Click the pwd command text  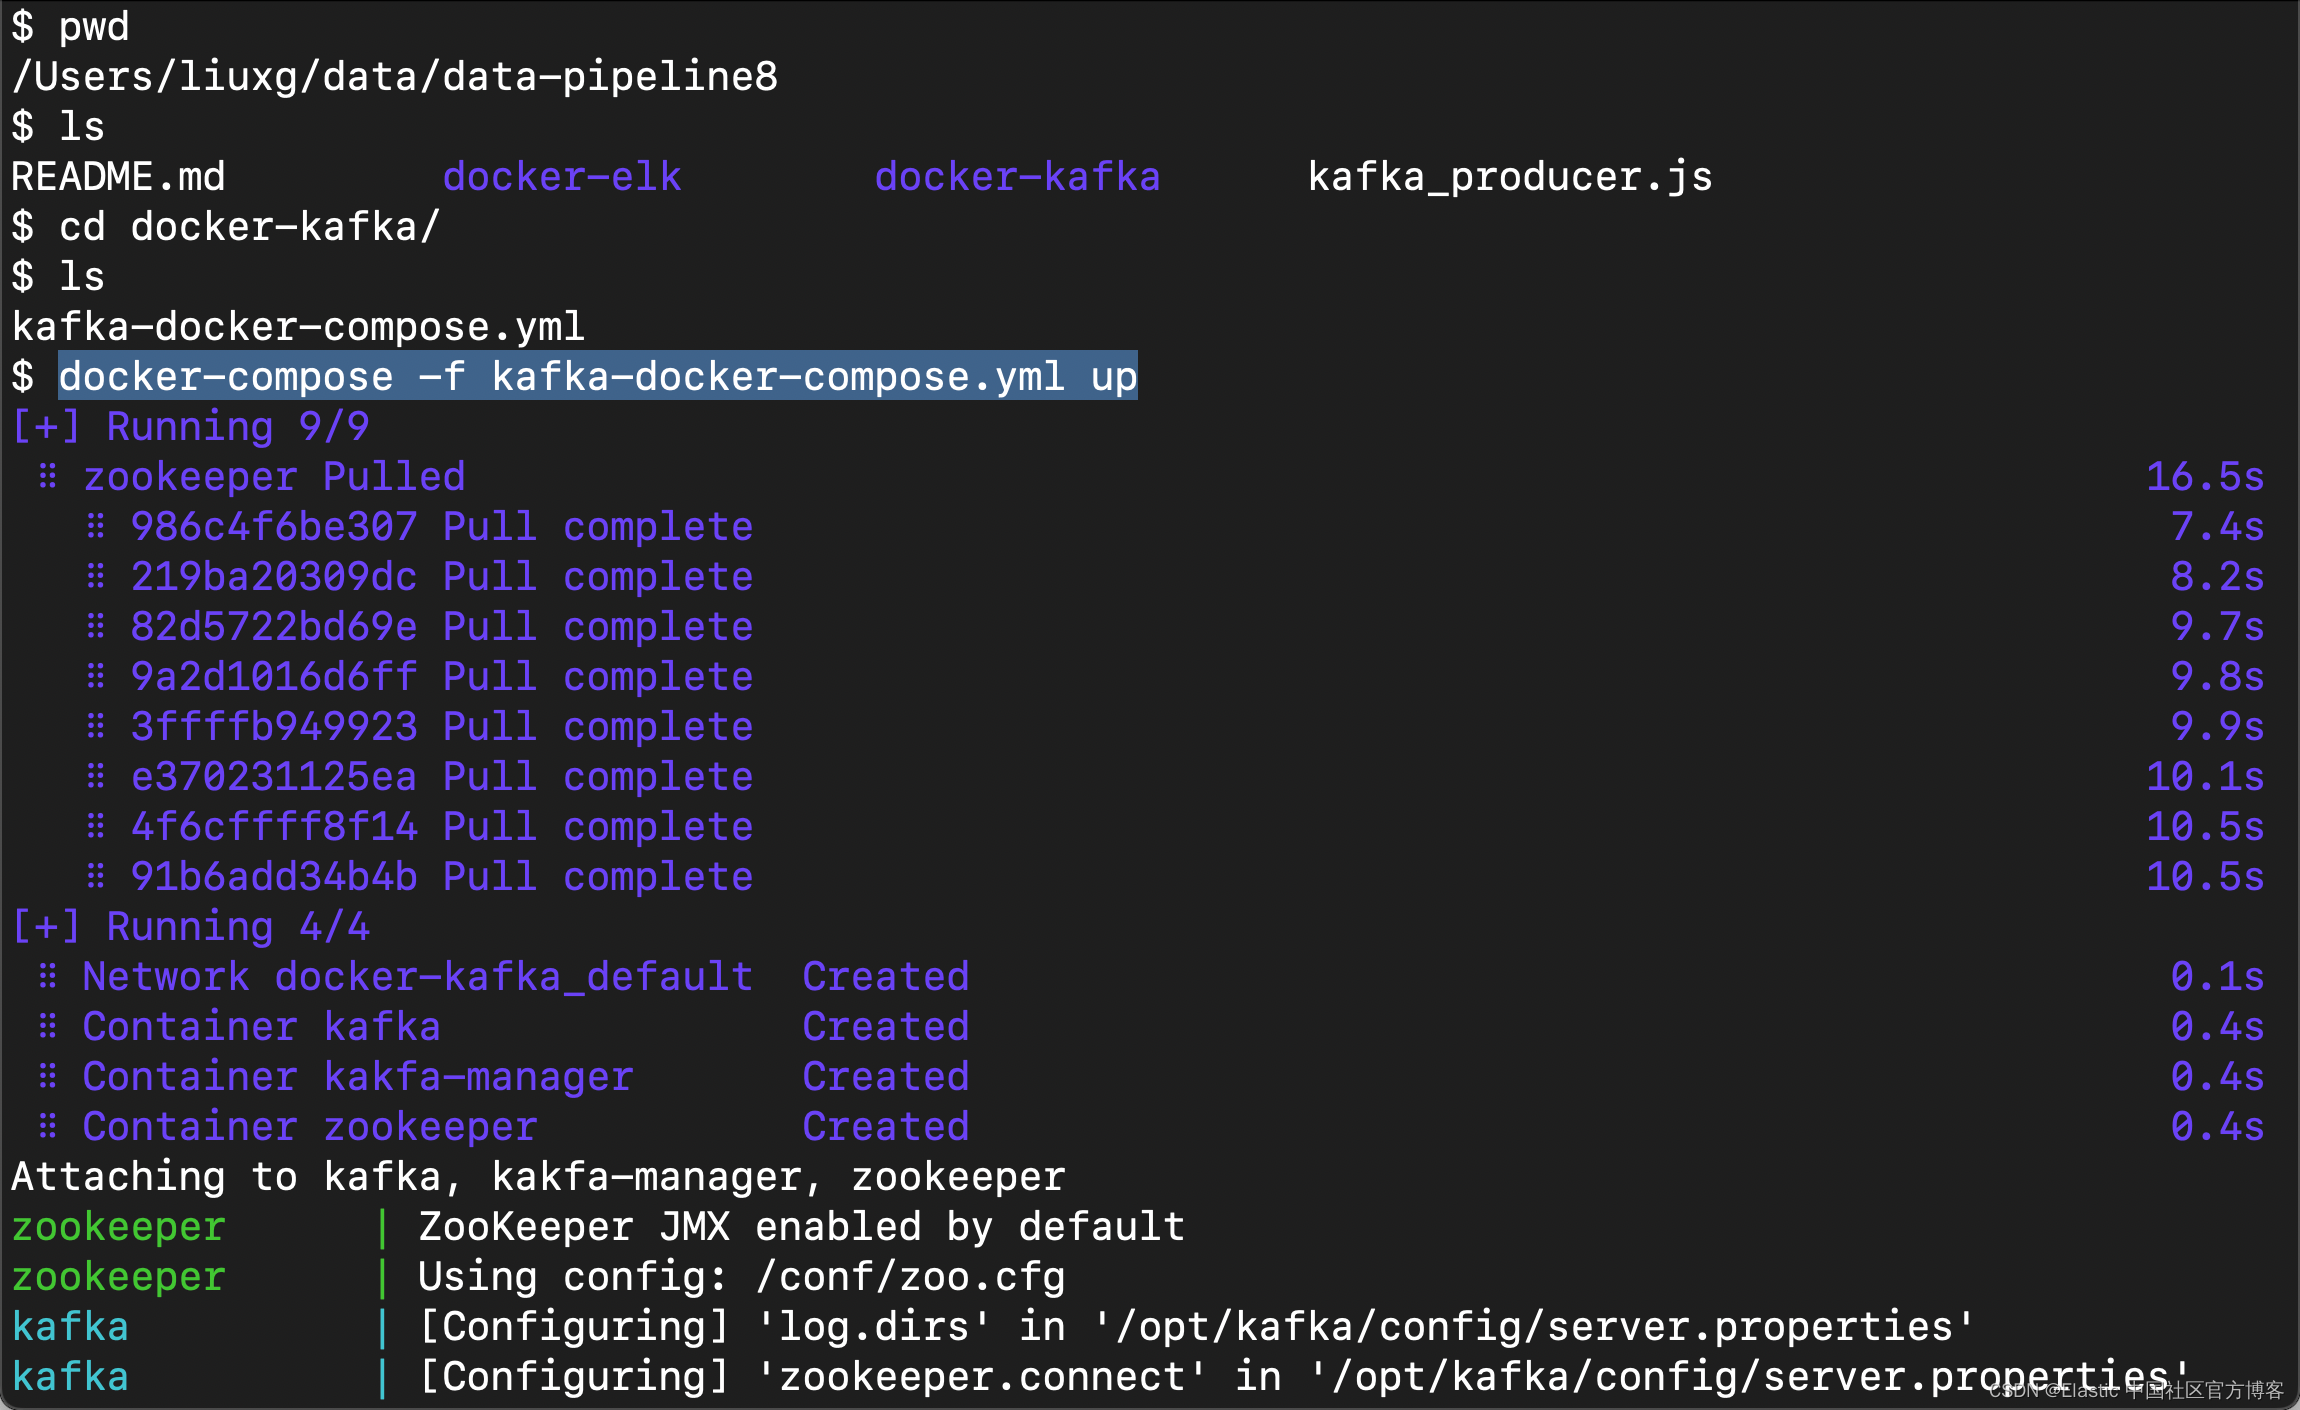click(94, 27)
